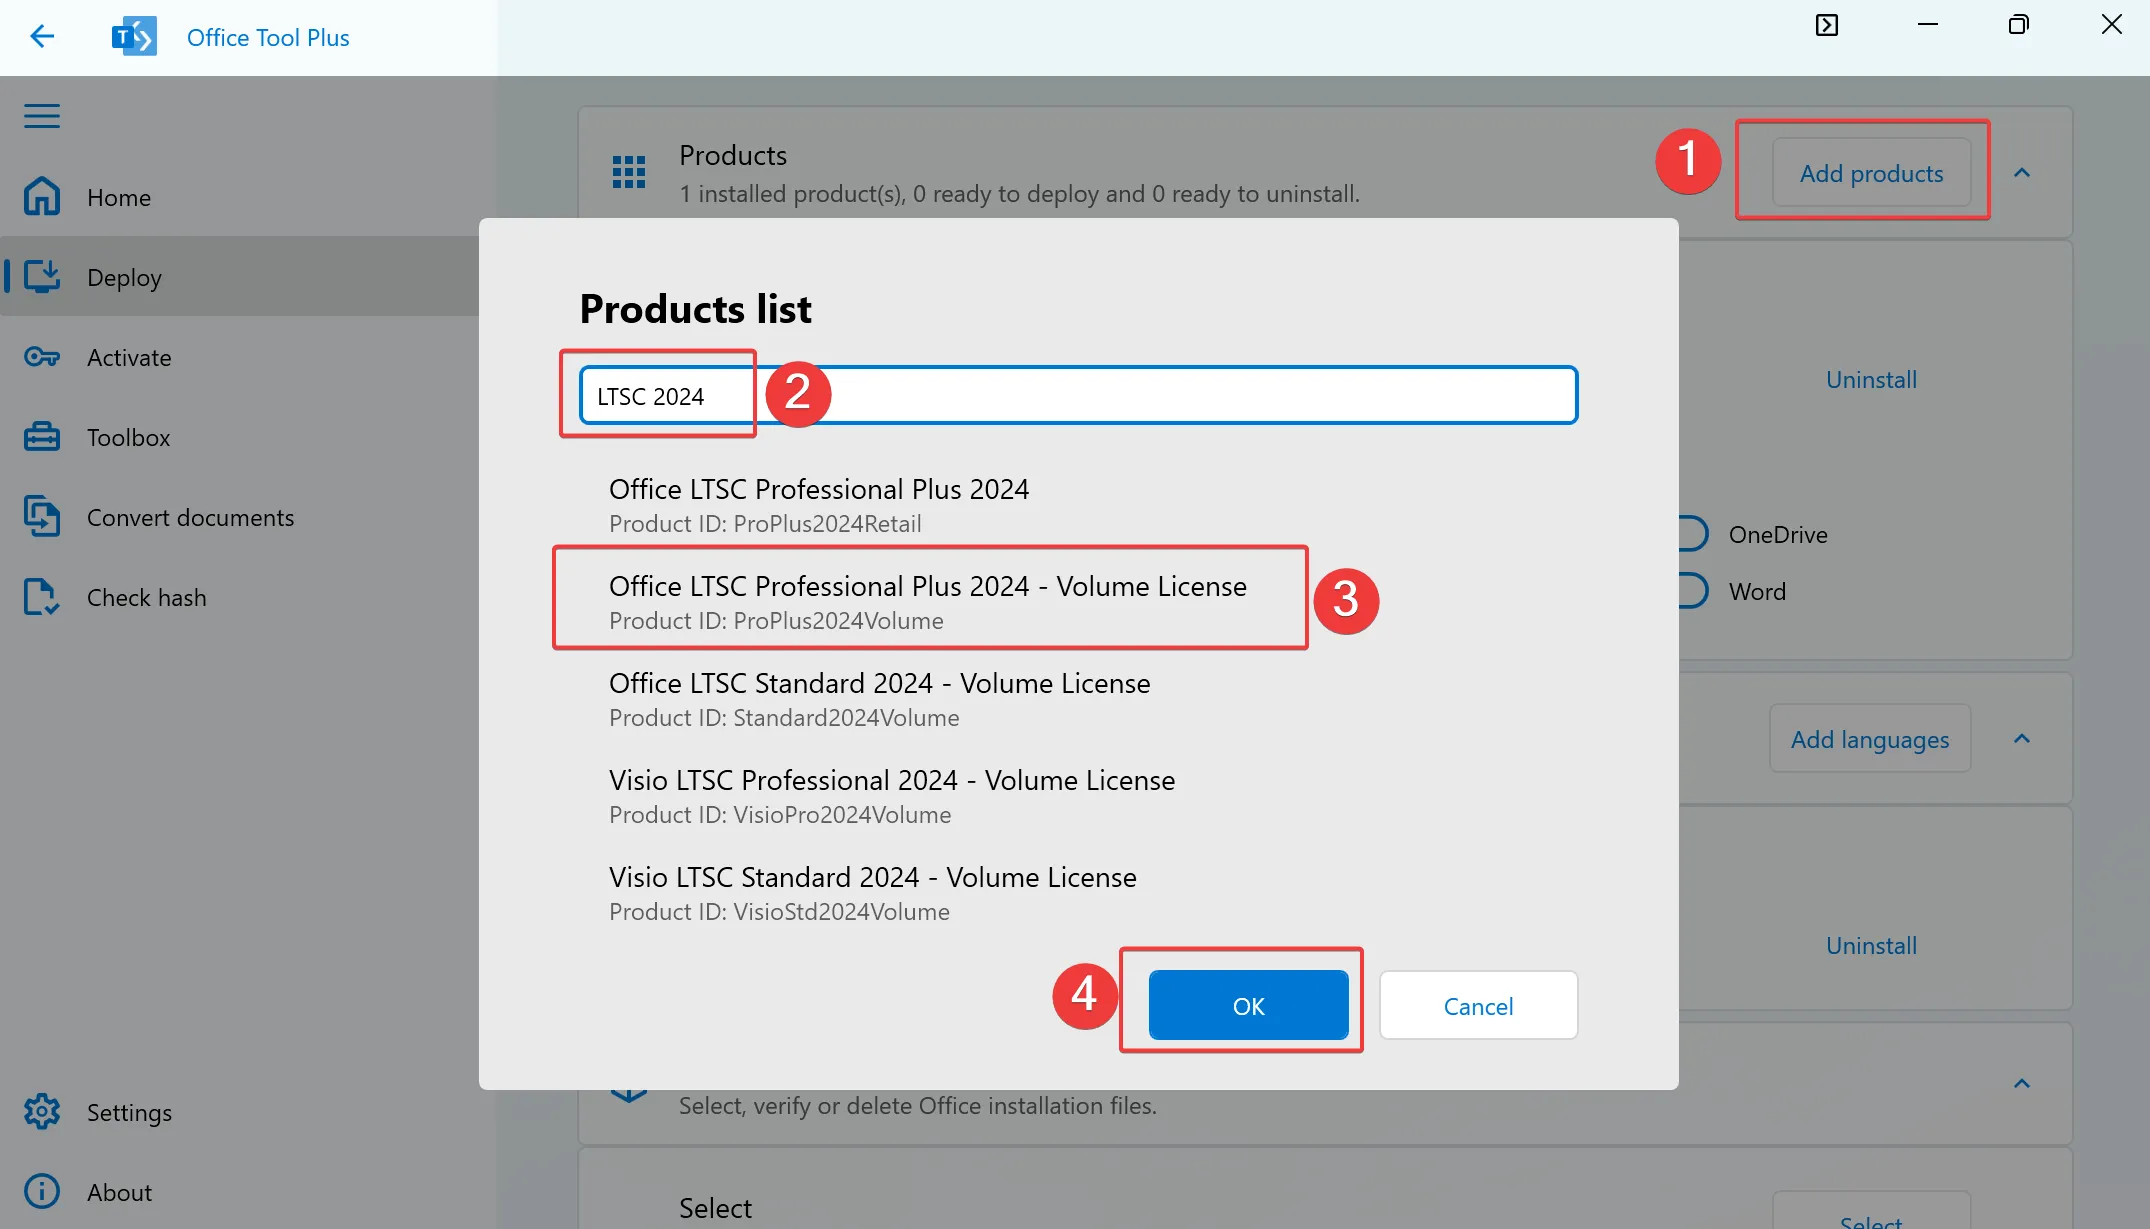Open the run command icon in title bar
This screenshot has height=1229, width=2150.
(1827, 25)
